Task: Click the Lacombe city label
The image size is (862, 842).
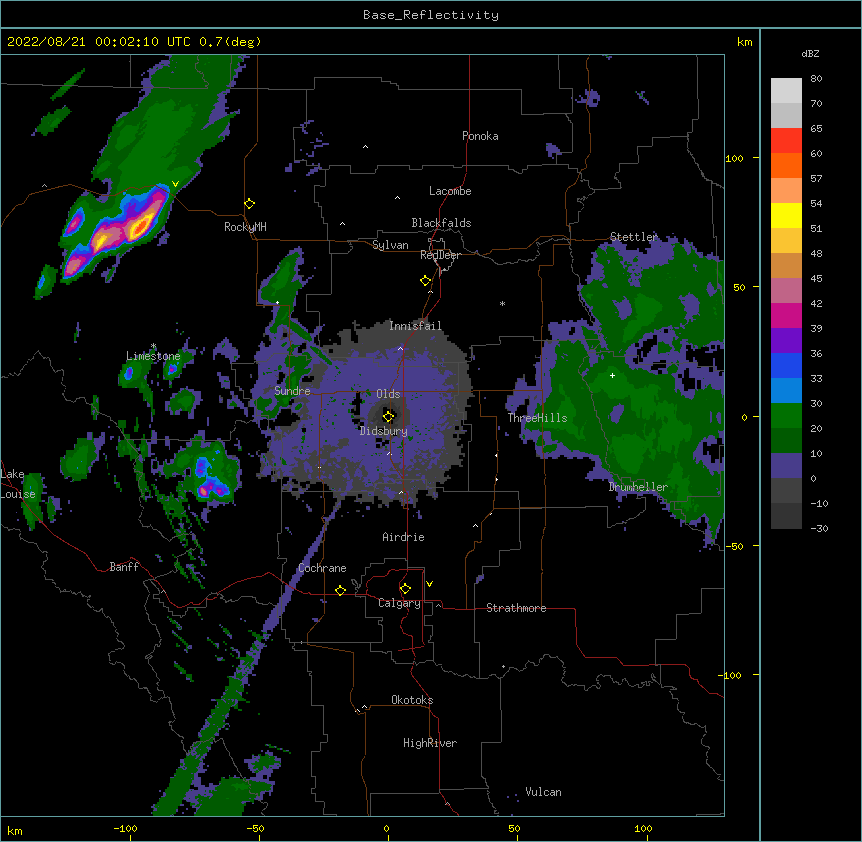Action: 450,191
